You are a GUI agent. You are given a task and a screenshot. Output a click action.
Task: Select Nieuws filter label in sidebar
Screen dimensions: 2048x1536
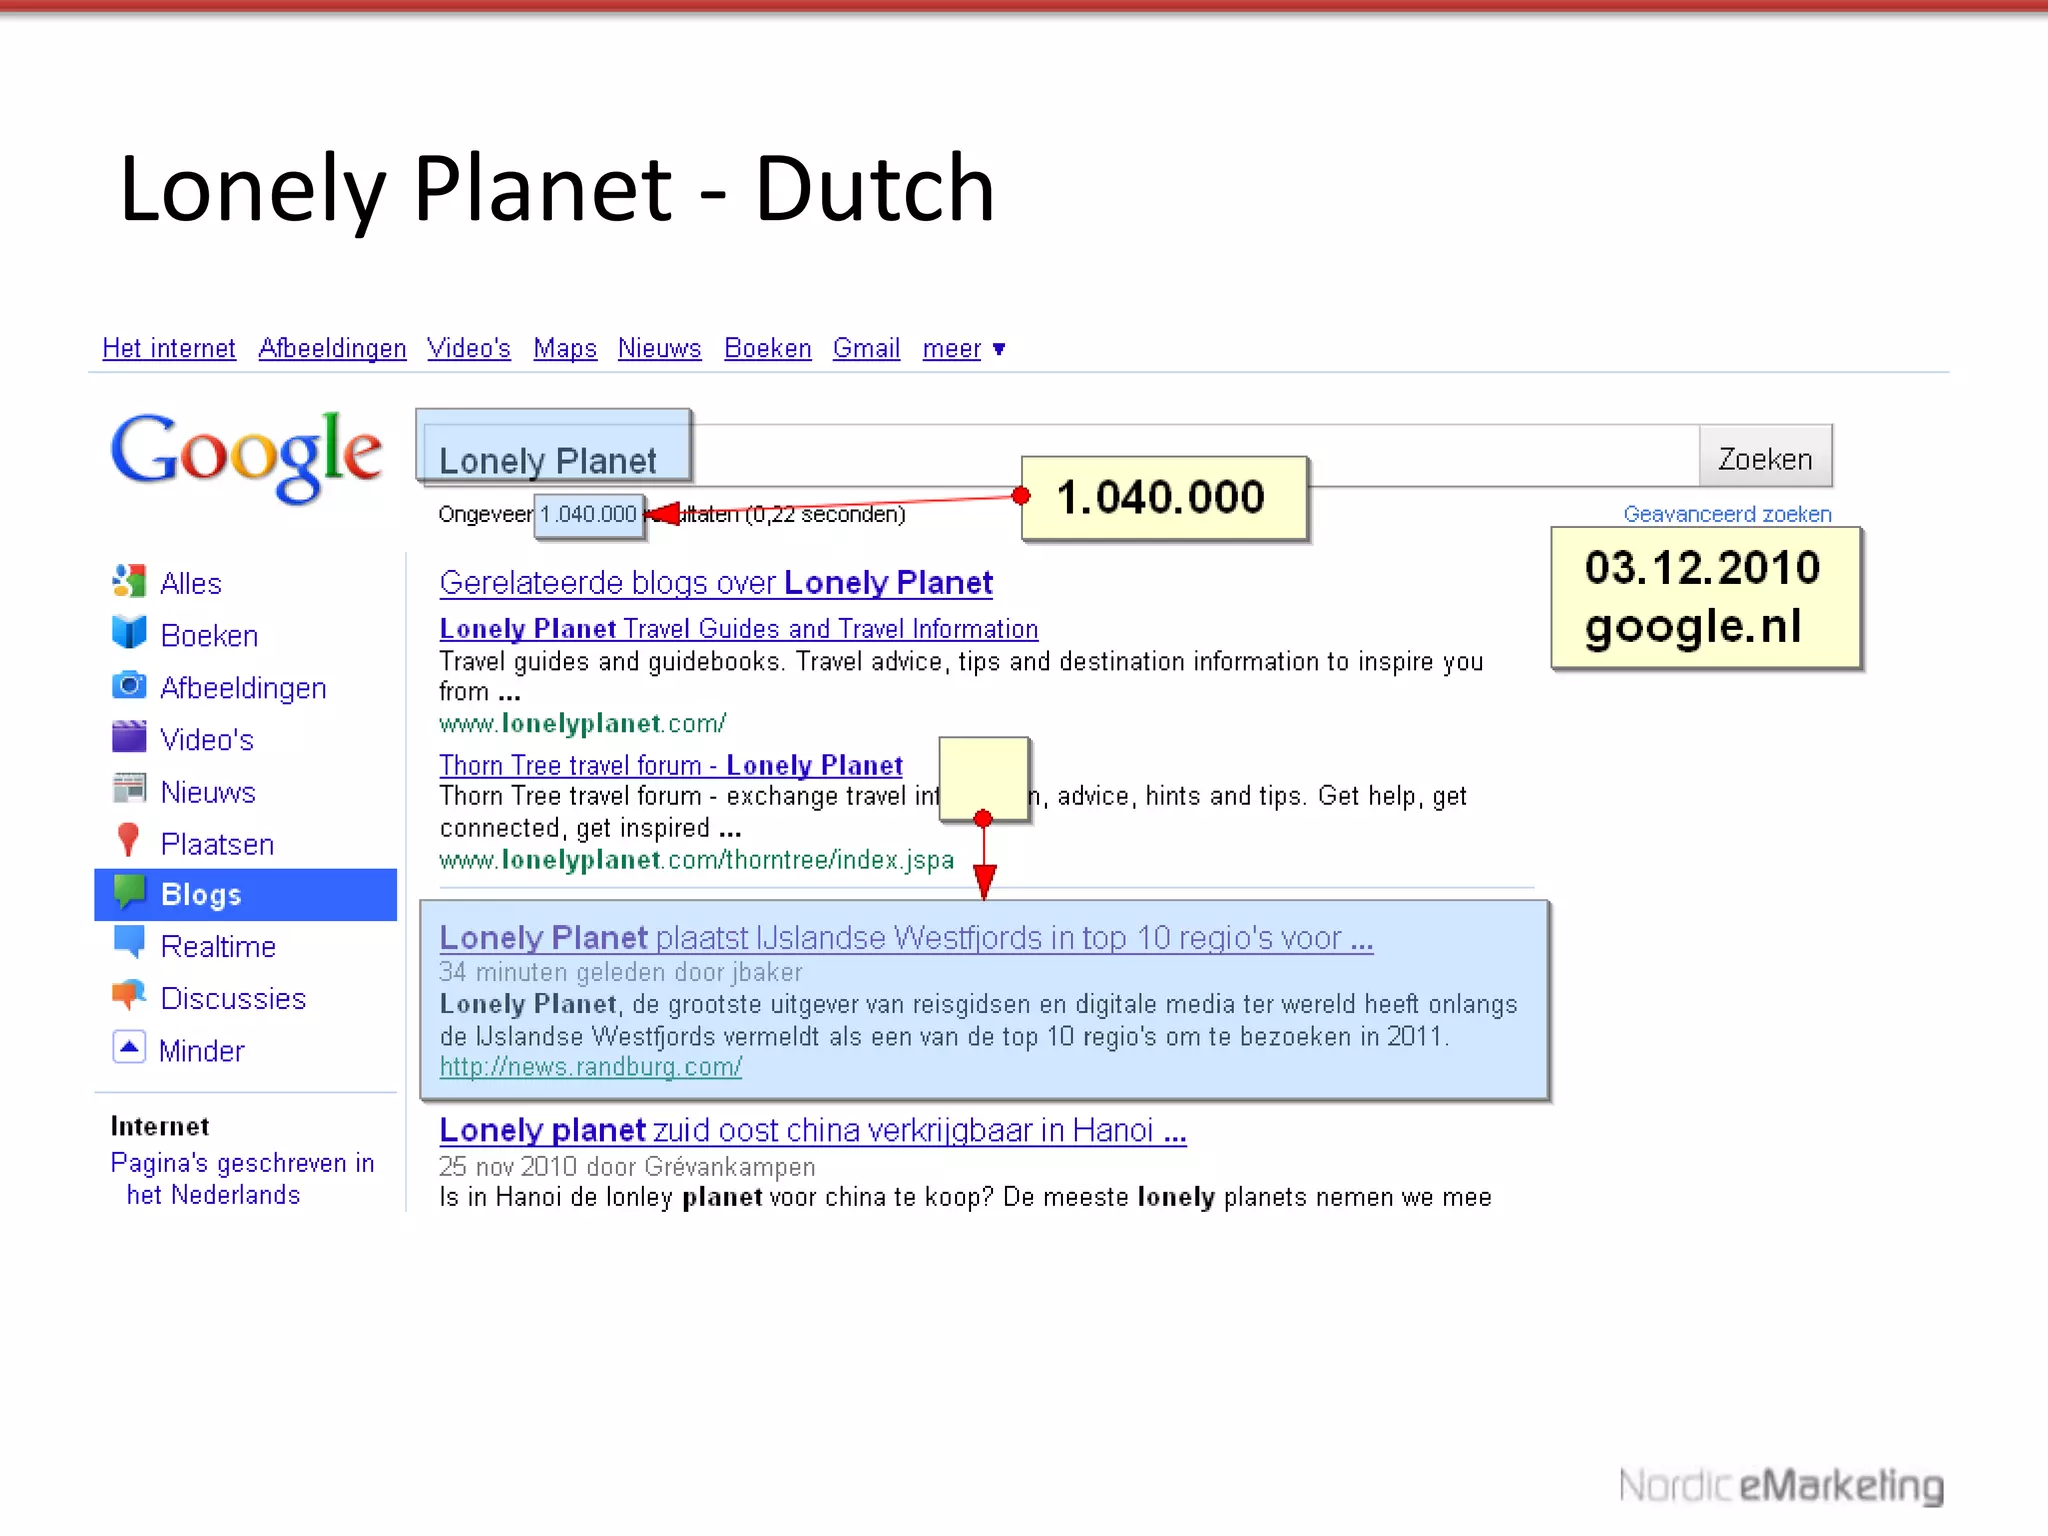coord(208,791)
